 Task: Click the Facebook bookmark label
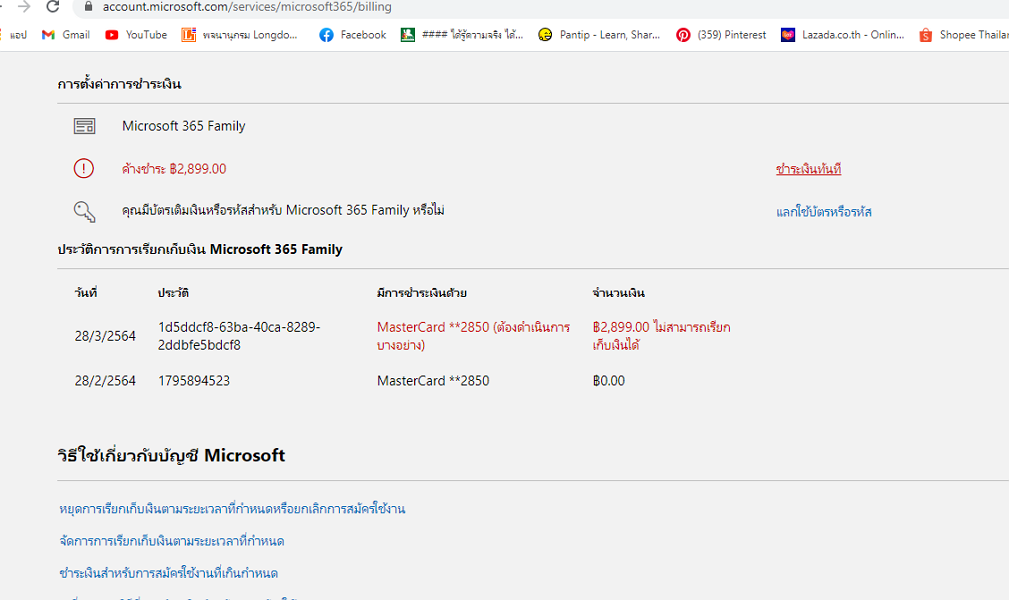tap(363, 35)
